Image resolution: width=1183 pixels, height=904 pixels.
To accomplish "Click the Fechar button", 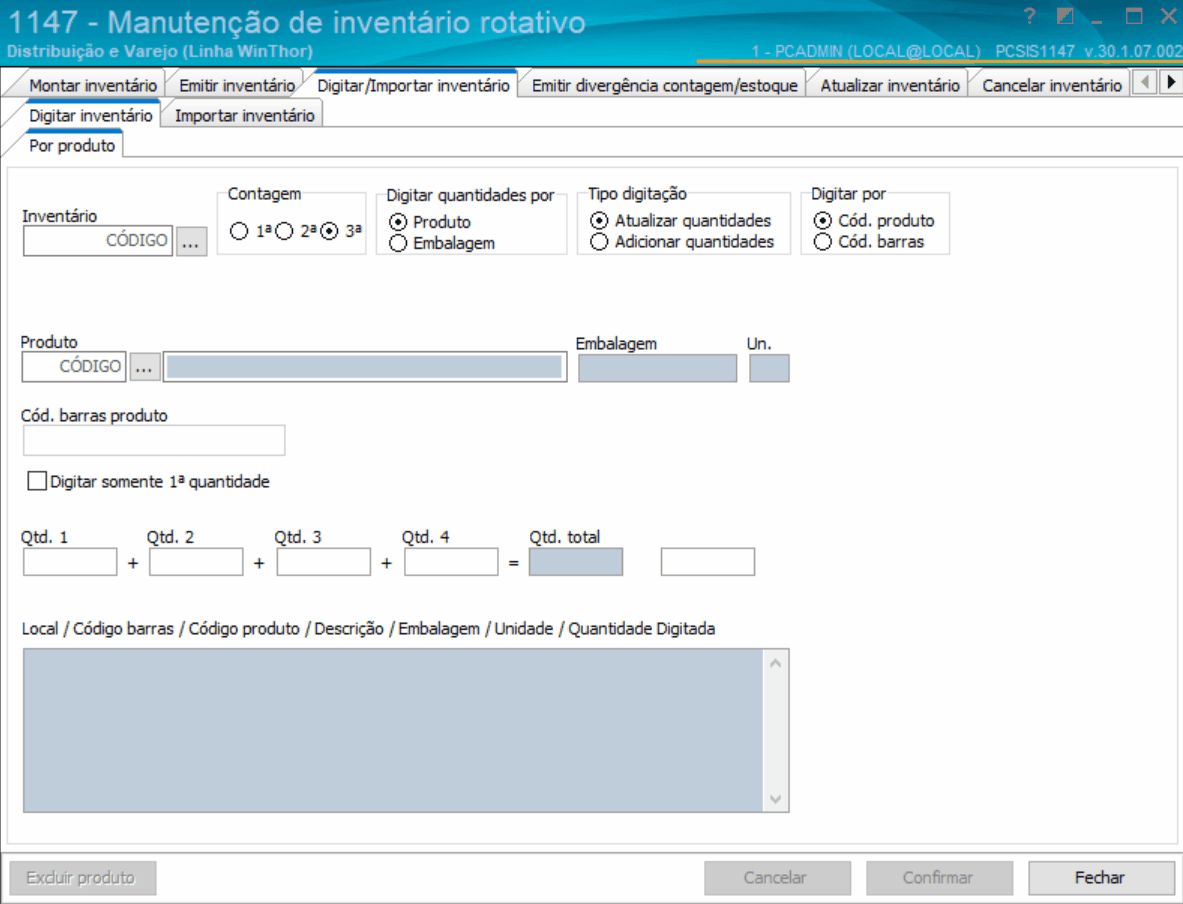I will [1101, 878].
